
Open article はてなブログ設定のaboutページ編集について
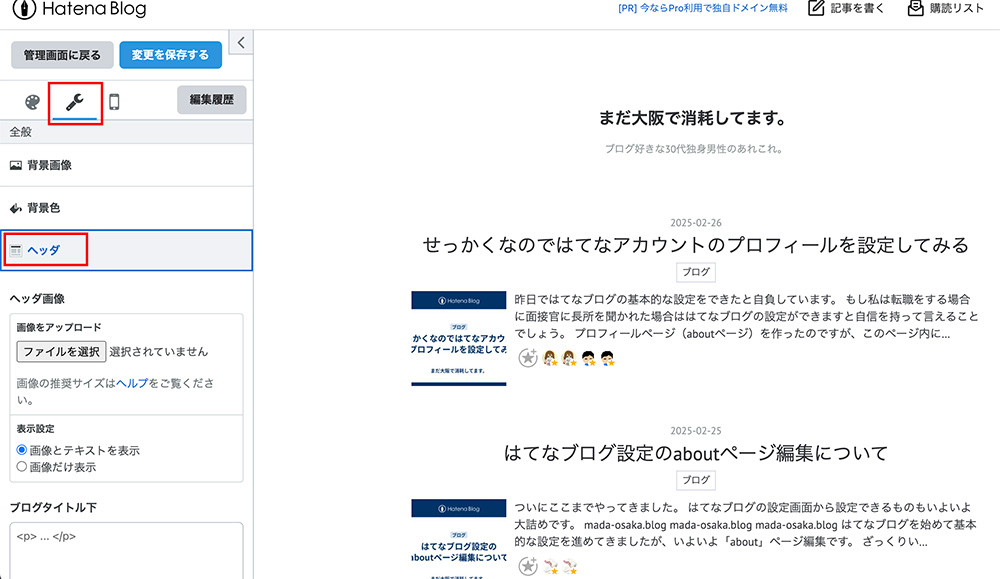point(696,453)
